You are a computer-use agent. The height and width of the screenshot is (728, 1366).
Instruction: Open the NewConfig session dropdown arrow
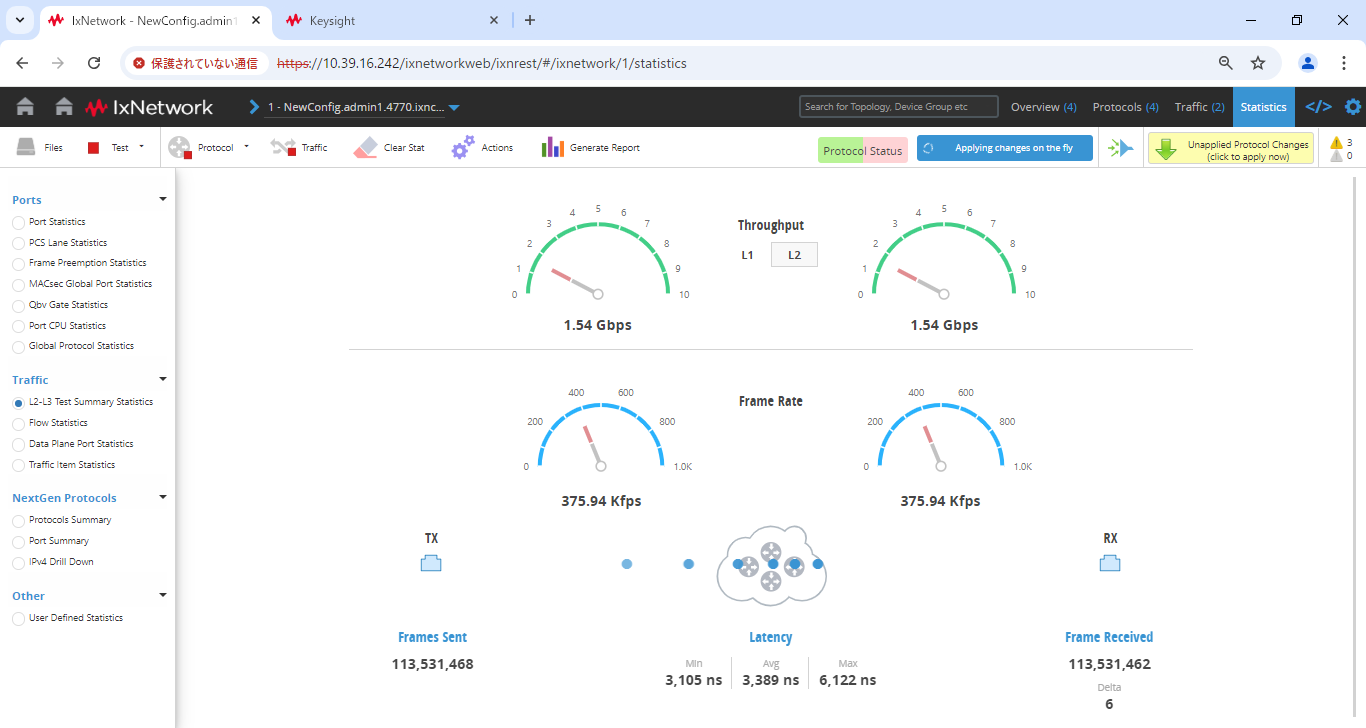click(454, 108)
